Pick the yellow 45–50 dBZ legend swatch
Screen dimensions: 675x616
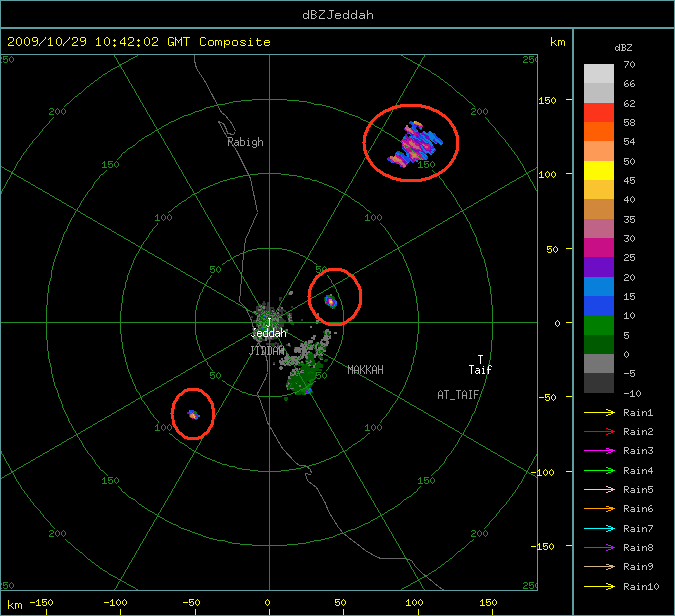coord(599,171)
